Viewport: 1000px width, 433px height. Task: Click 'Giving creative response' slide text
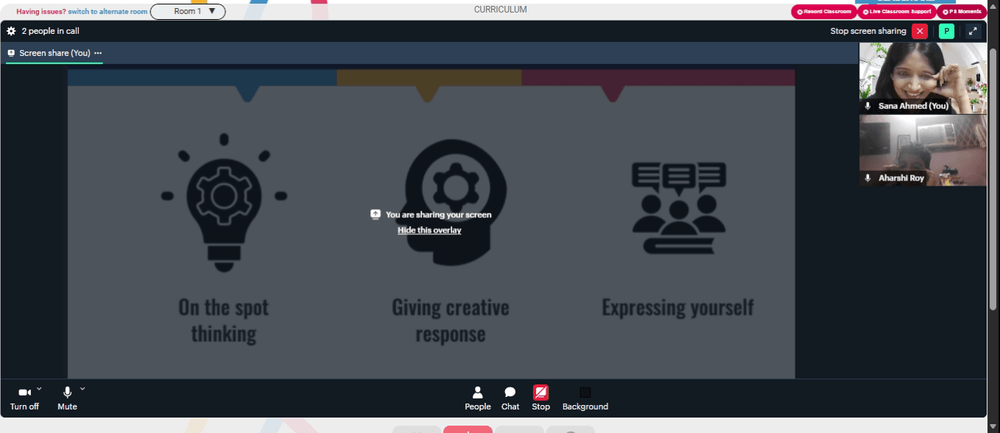(x=450, y=320)
